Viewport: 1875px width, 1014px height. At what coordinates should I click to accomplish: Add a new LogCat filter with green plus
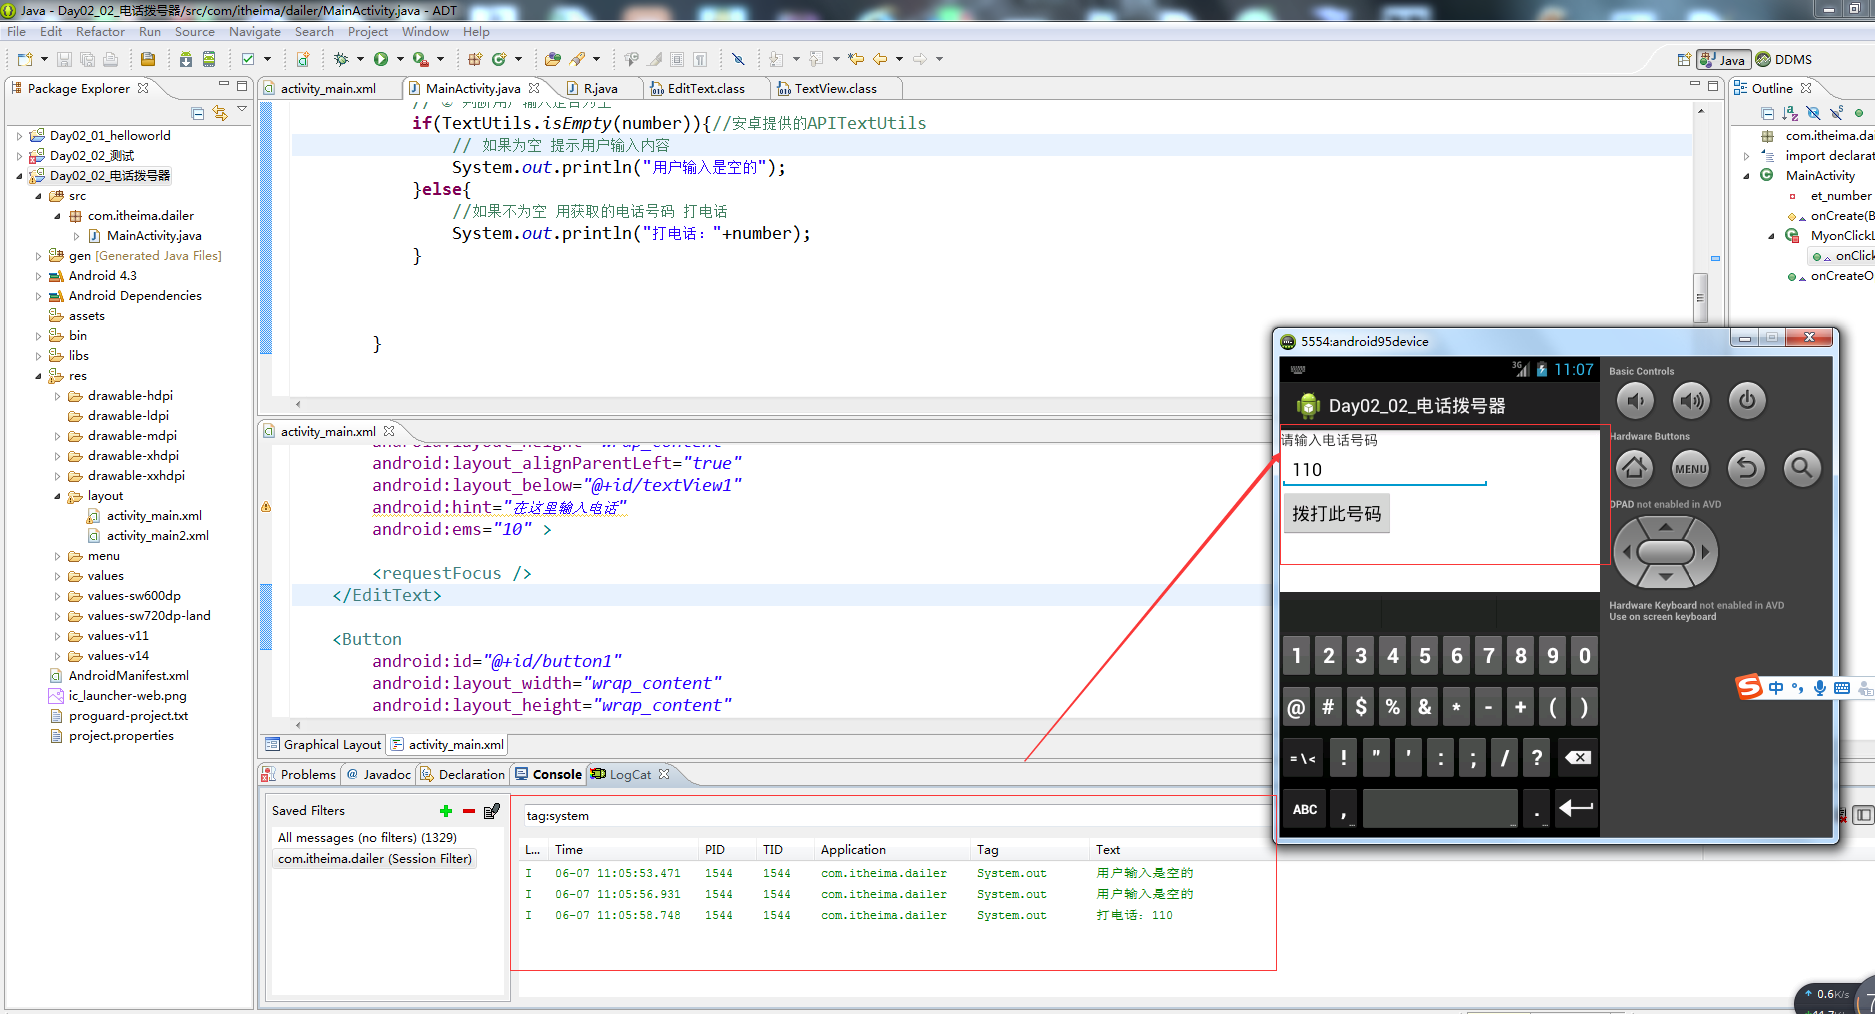tap(446, 811)
